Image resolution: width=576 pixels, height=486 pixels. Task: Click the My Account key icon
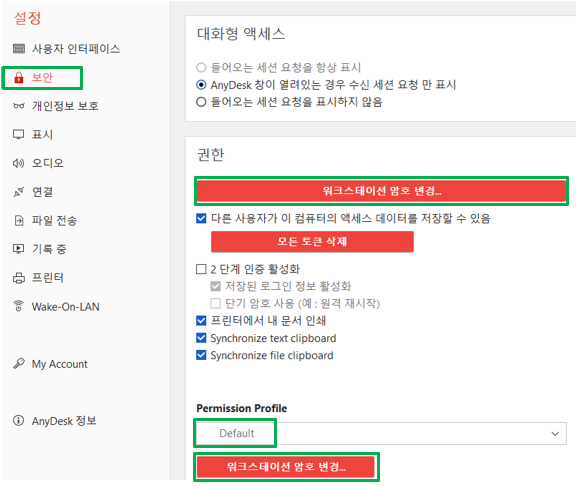pos(19,363)
